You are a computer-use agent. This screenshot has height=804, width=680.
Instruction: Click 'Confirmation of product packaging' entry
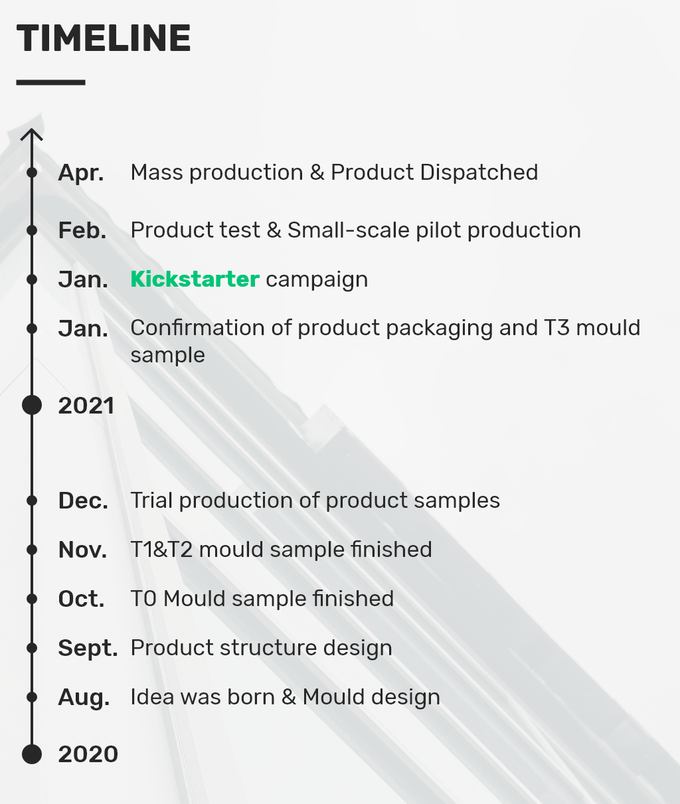(385, 341)
